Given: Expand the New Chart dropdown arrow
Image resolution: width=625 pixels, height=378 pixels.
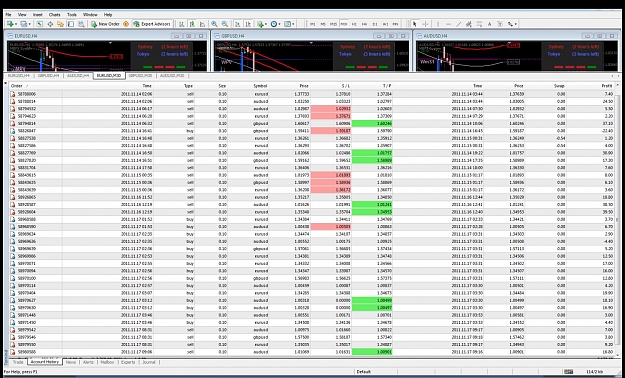Looking at the screenshot, I should 16,24.
